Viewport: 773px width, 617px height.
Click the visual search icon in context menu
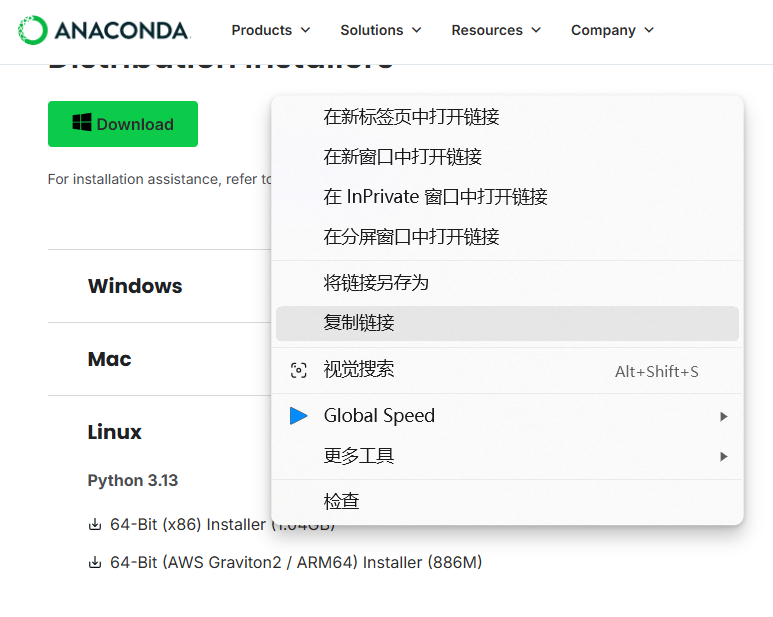pyautogui.click(x=298, y=370)
